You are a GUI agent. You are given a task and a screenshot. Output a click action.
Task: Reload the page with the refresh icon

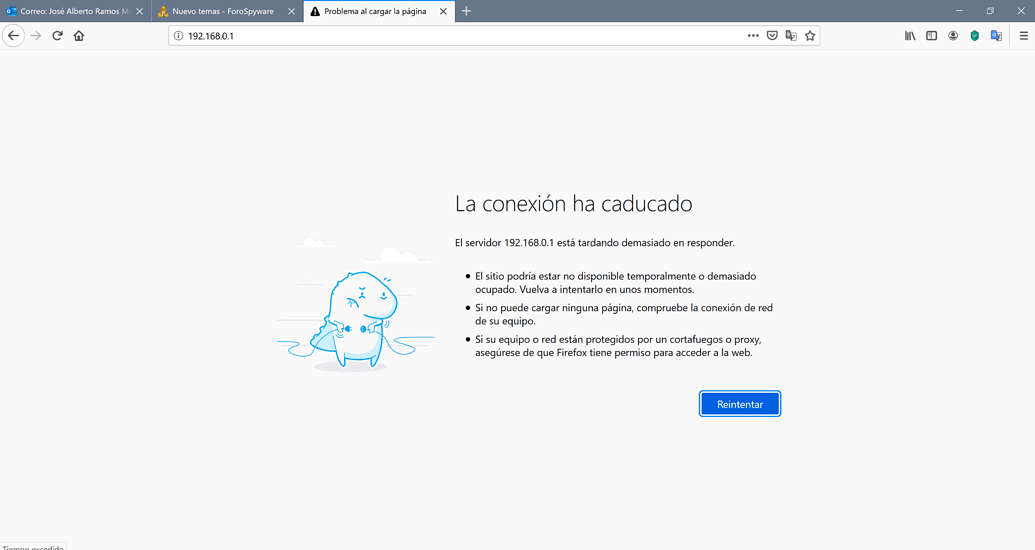(57, 36)
